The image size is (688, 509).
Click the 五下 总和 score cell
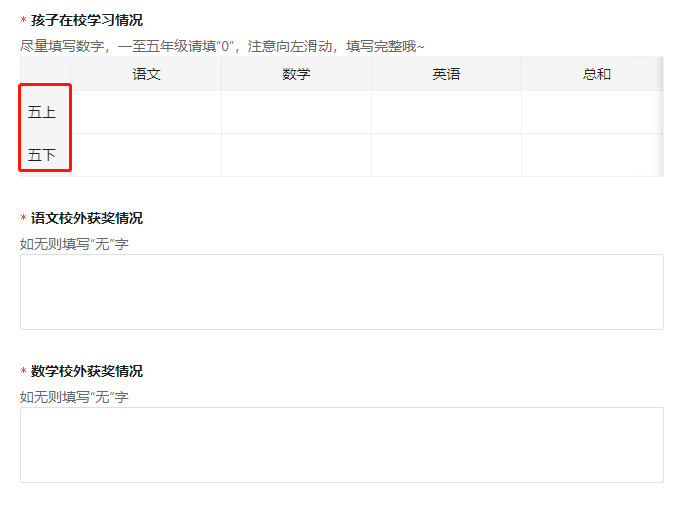tap(592, 155)
